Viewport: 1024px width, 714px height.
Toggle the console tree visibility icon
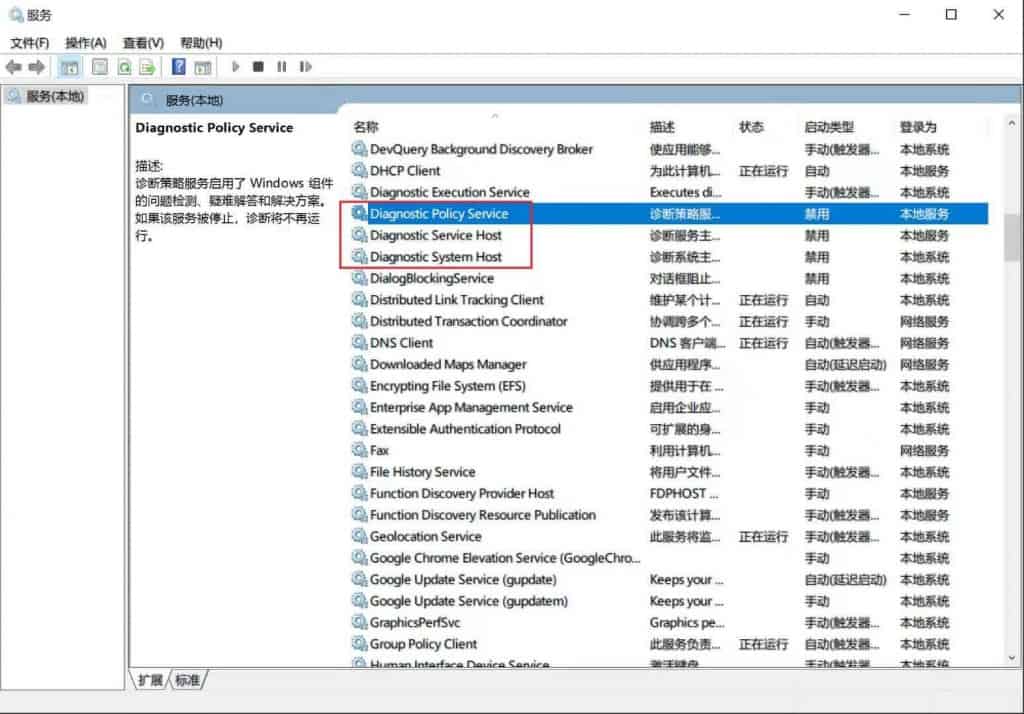tap(69, 66)
